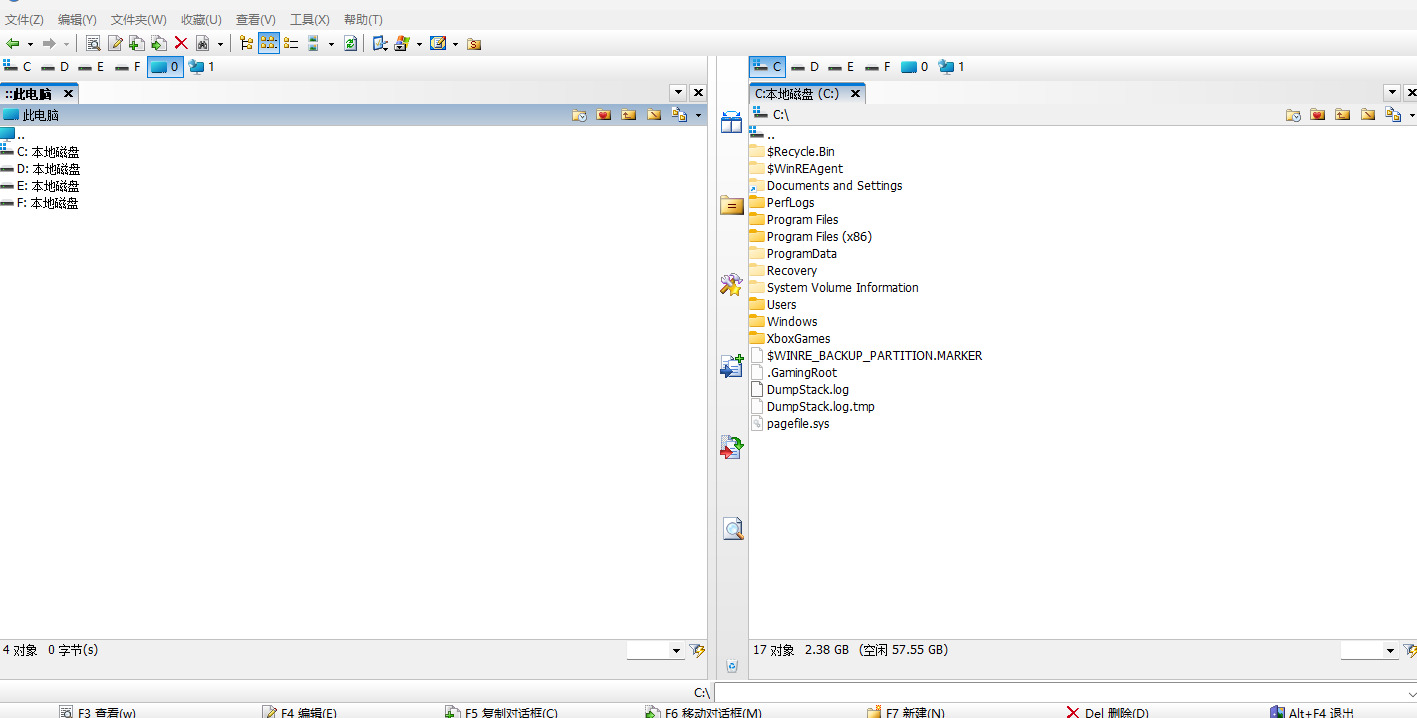Click the favorites heart folder icon in right pane
1417x718 pixels.
pyautogui.click(x=1317, y=115)
